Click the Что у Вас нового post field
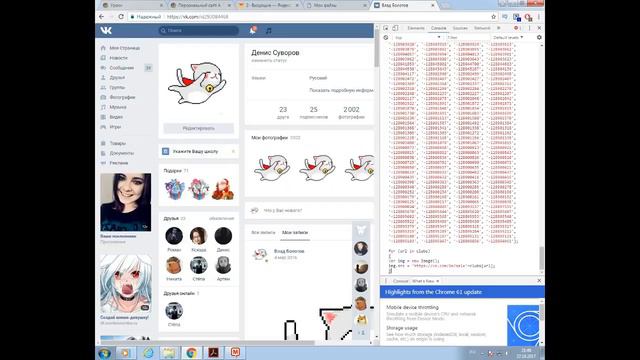Screen dimensions: 640x360 tap(309, 211)
